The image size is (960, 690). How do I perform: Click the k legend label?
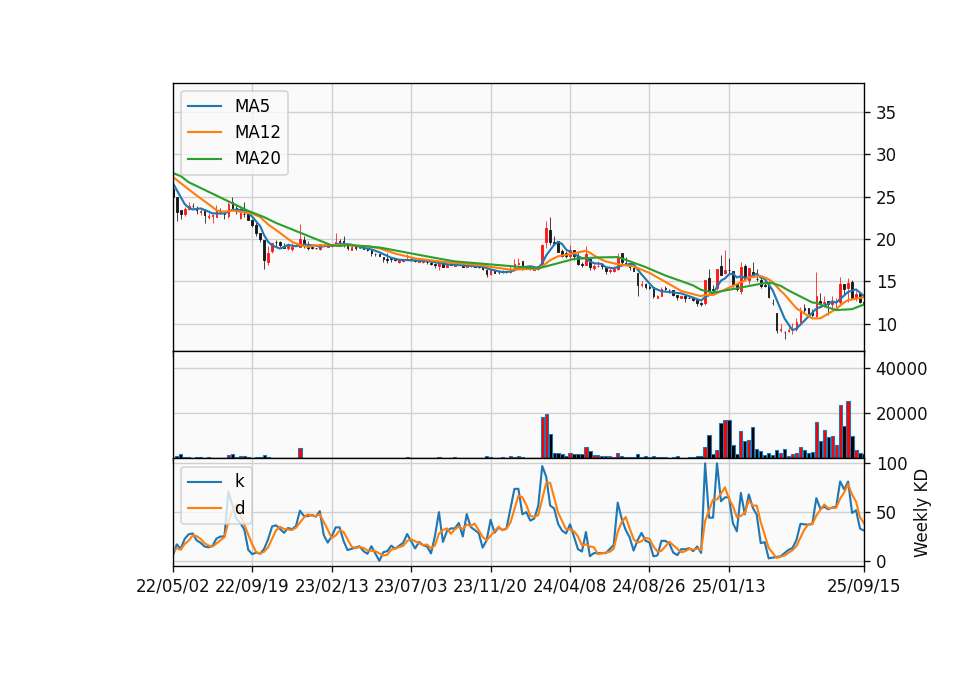point(239,481)
